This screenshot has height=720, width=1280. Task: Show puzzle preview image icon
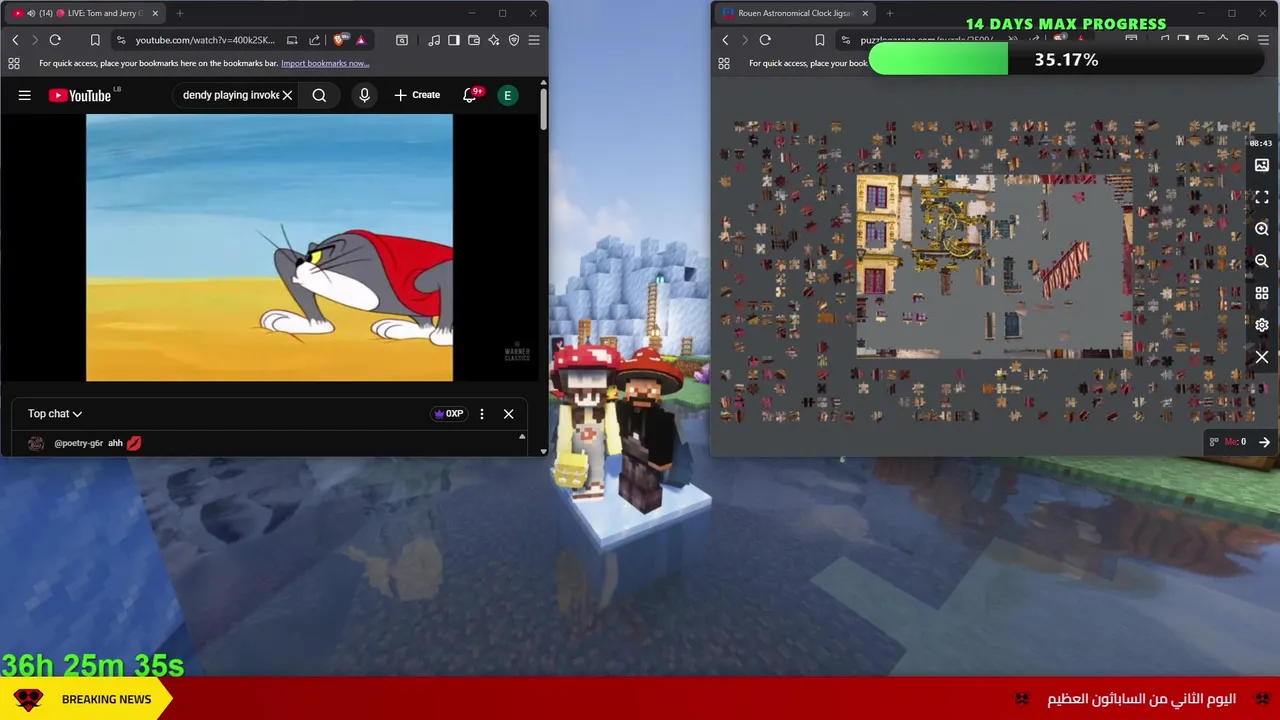(1262, 165)
